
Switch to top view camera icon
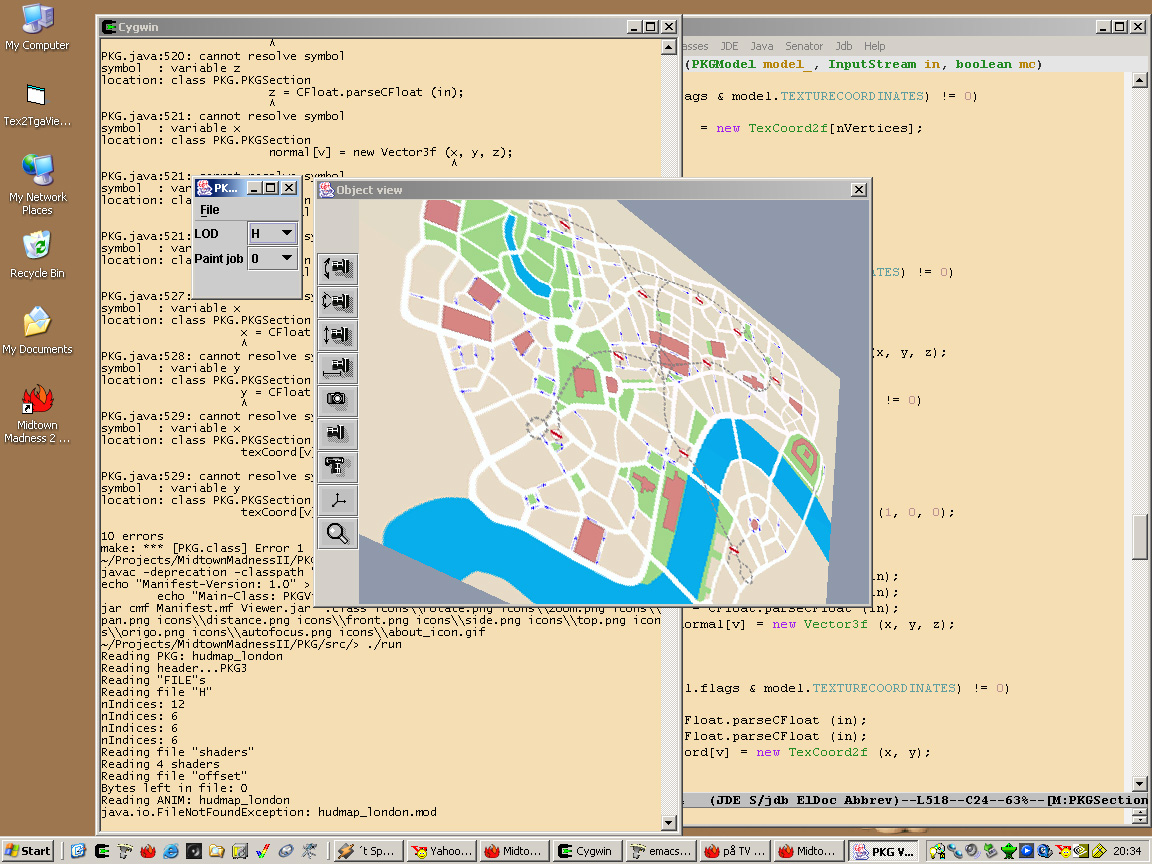(338, 467)
